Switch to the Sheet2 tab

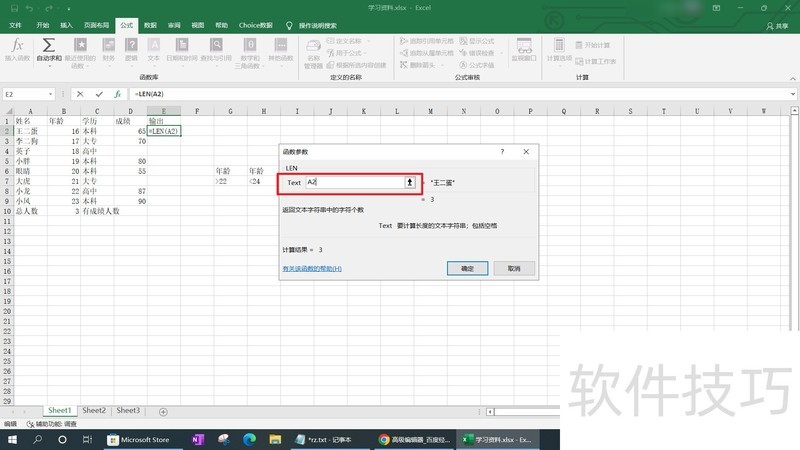tap(94, 411)
